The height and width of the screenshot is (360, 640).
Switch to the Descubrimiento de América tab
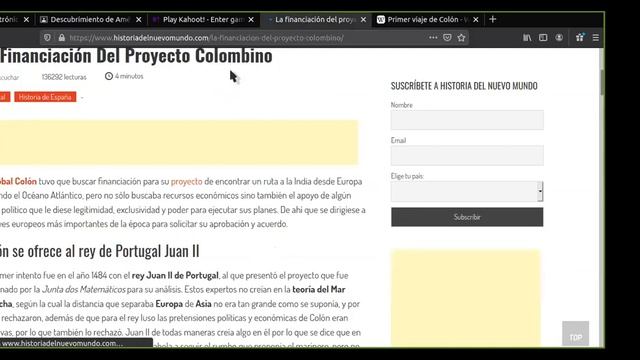[90, 20]
